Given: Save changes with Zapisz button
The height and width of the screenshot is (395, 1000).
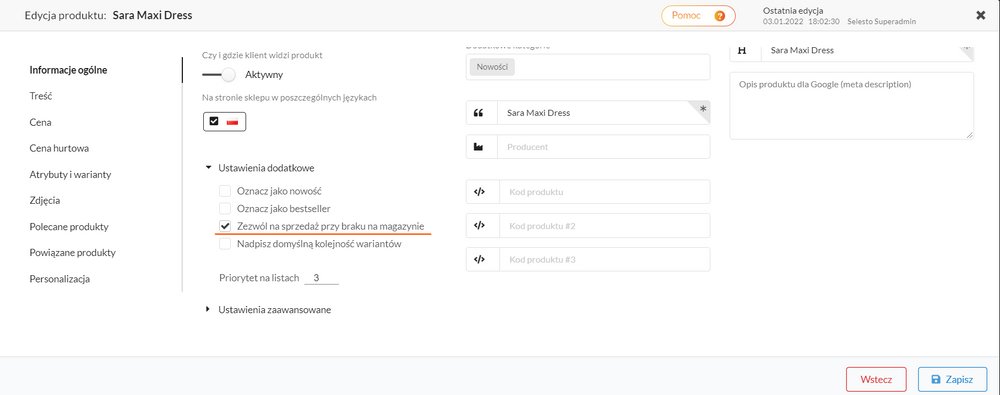Looking at the screenshot, I should point(953,379).
